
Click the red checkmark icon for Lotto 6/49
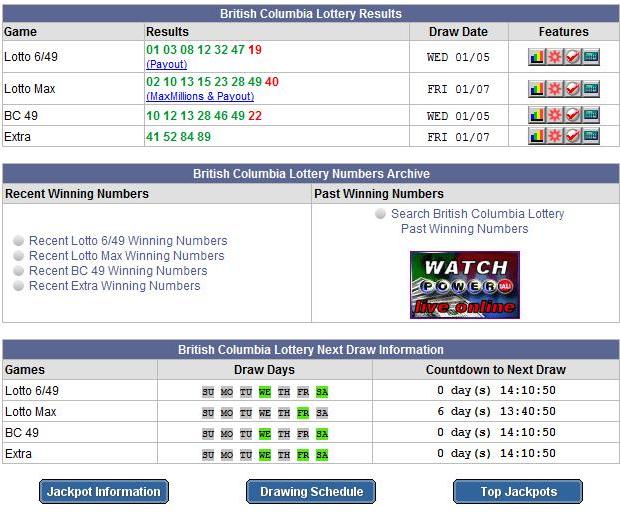[x=573, y=57]
